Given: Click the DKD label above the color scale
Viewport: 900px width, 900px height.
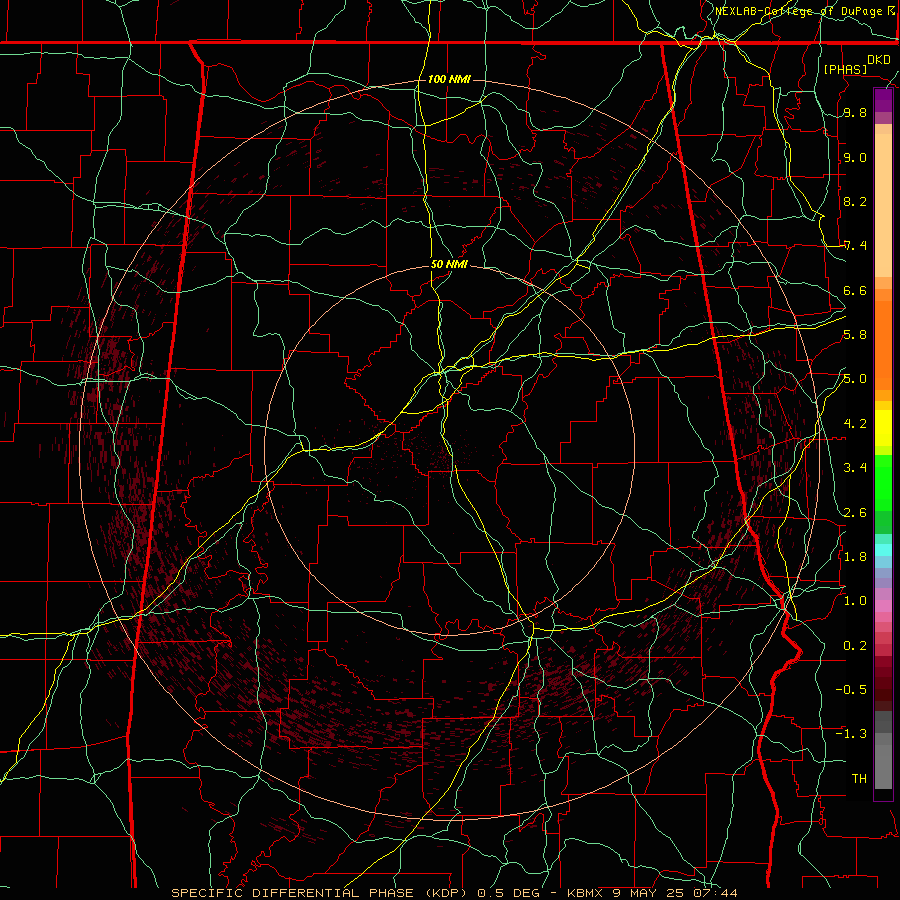Looking at the screenshot, I should (879, 60).
